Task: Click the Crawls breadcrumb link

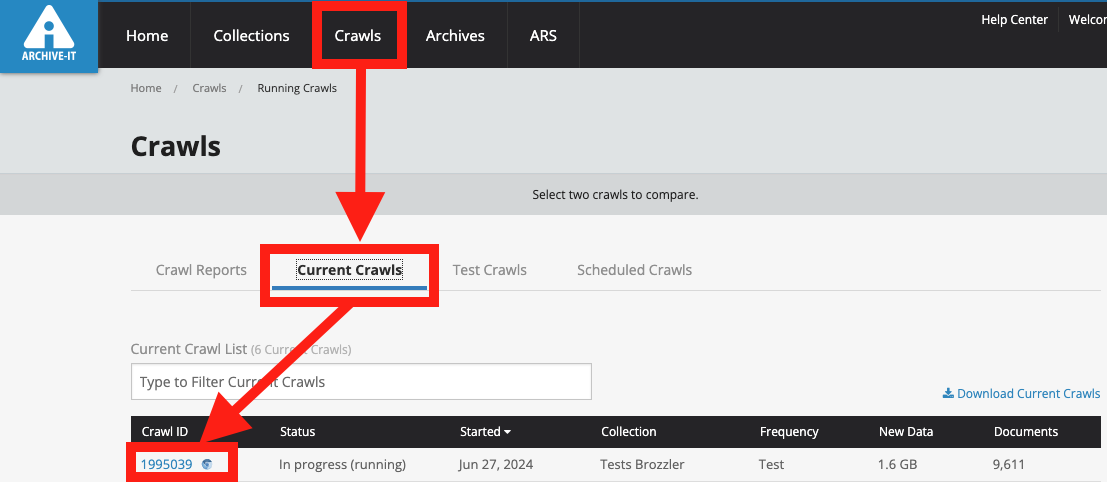Action: [209, 88]
